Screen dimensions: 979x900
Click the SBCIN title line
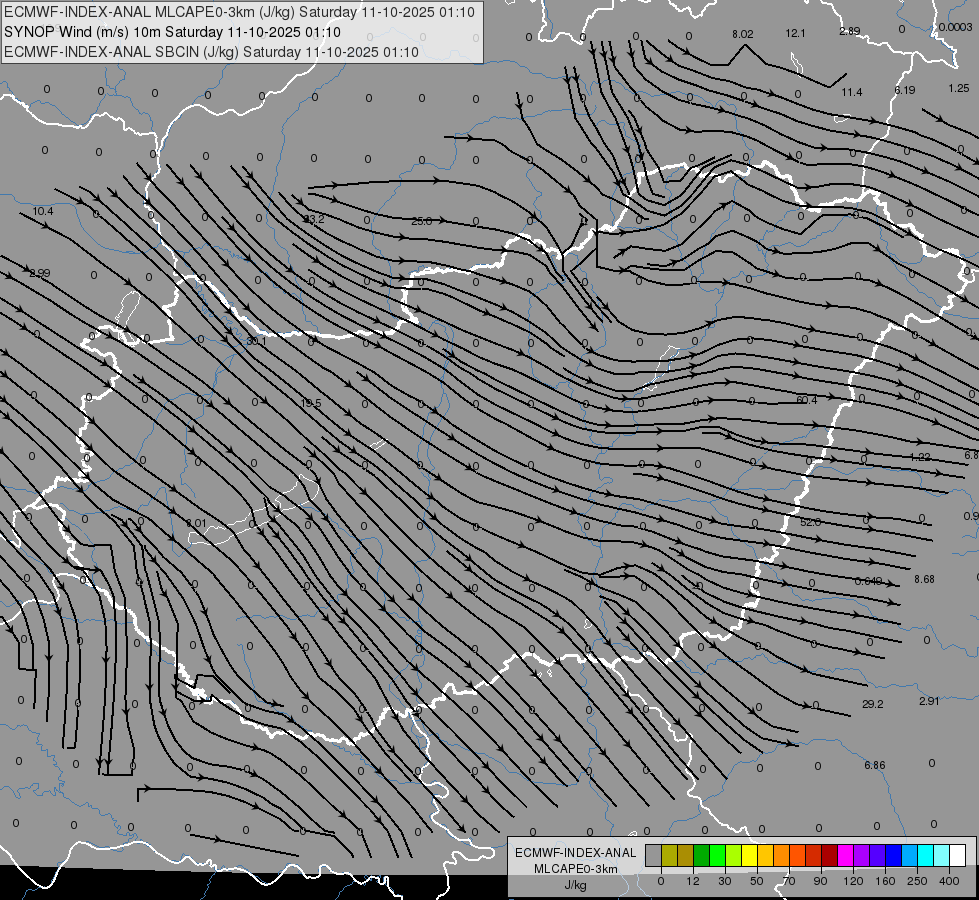[211, 52]
